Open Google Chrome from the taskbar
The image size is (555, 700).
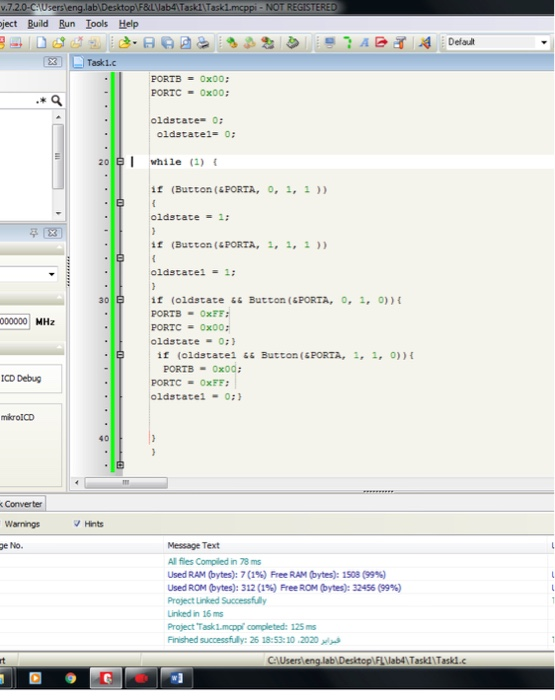click(x=71, y=679)
